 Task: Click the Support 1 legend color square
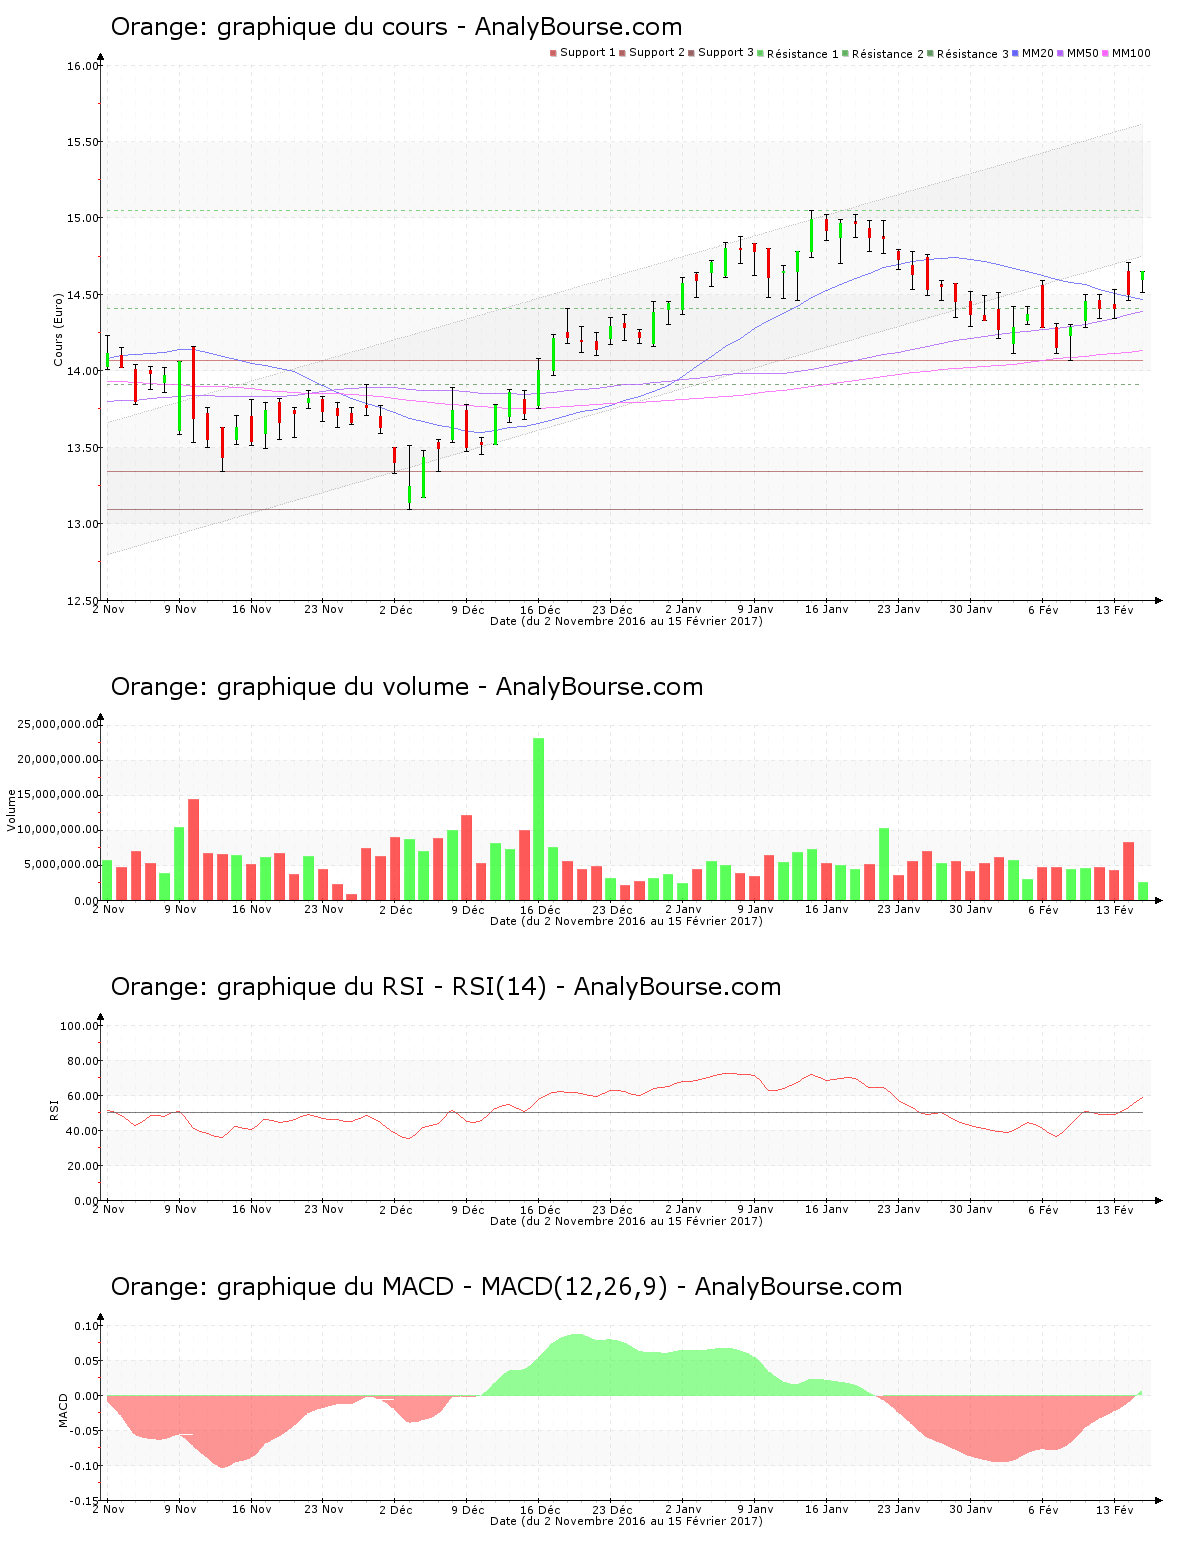(x=553, y=53)
